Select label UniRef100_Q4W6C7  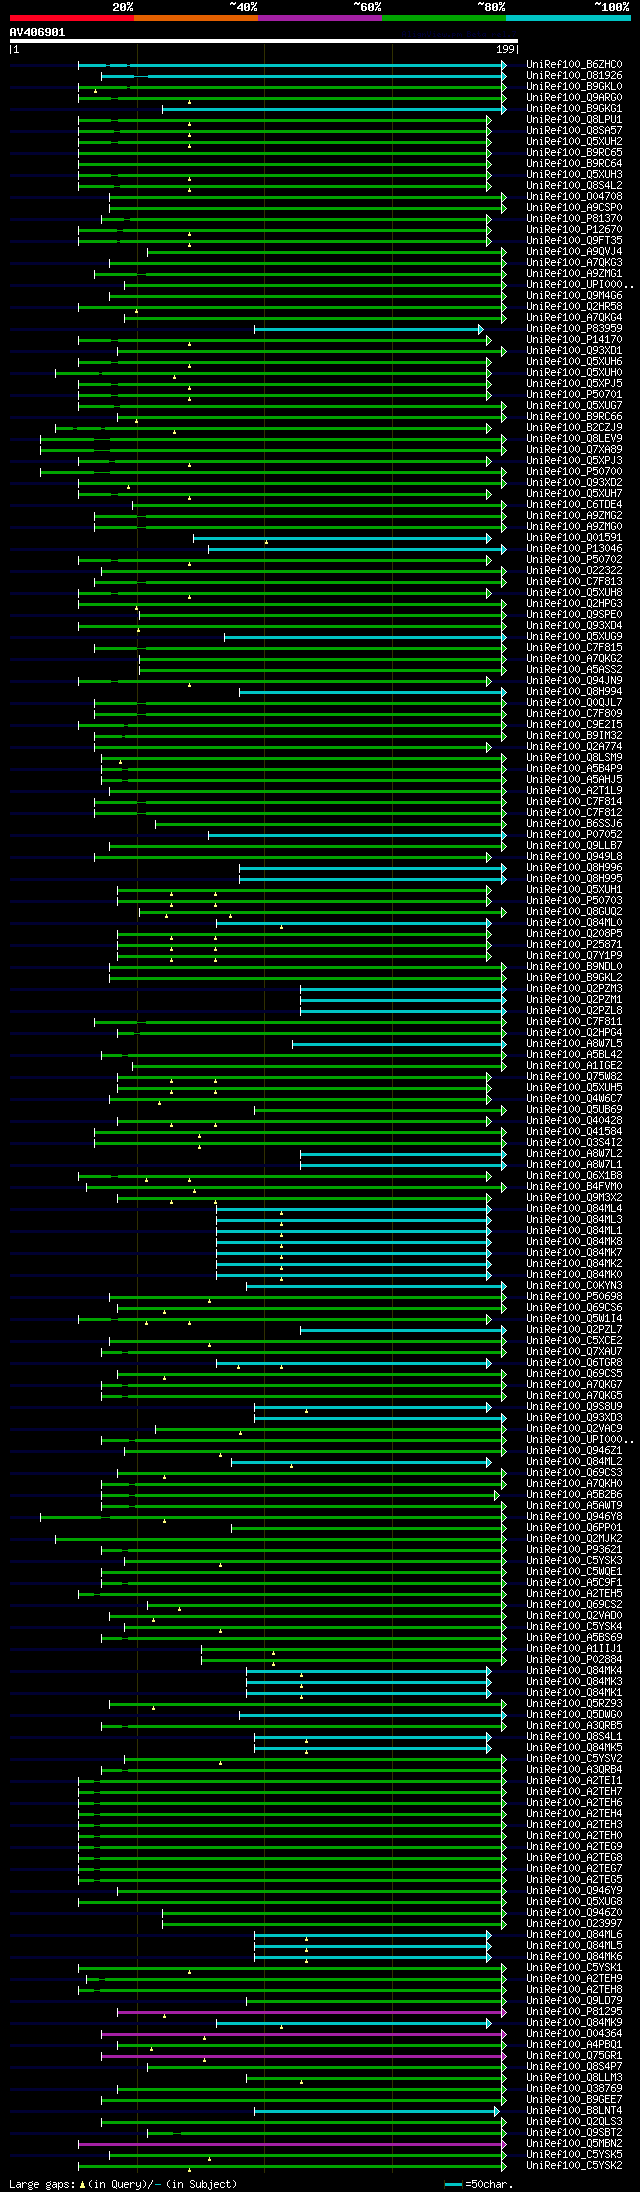(574, 1099)
